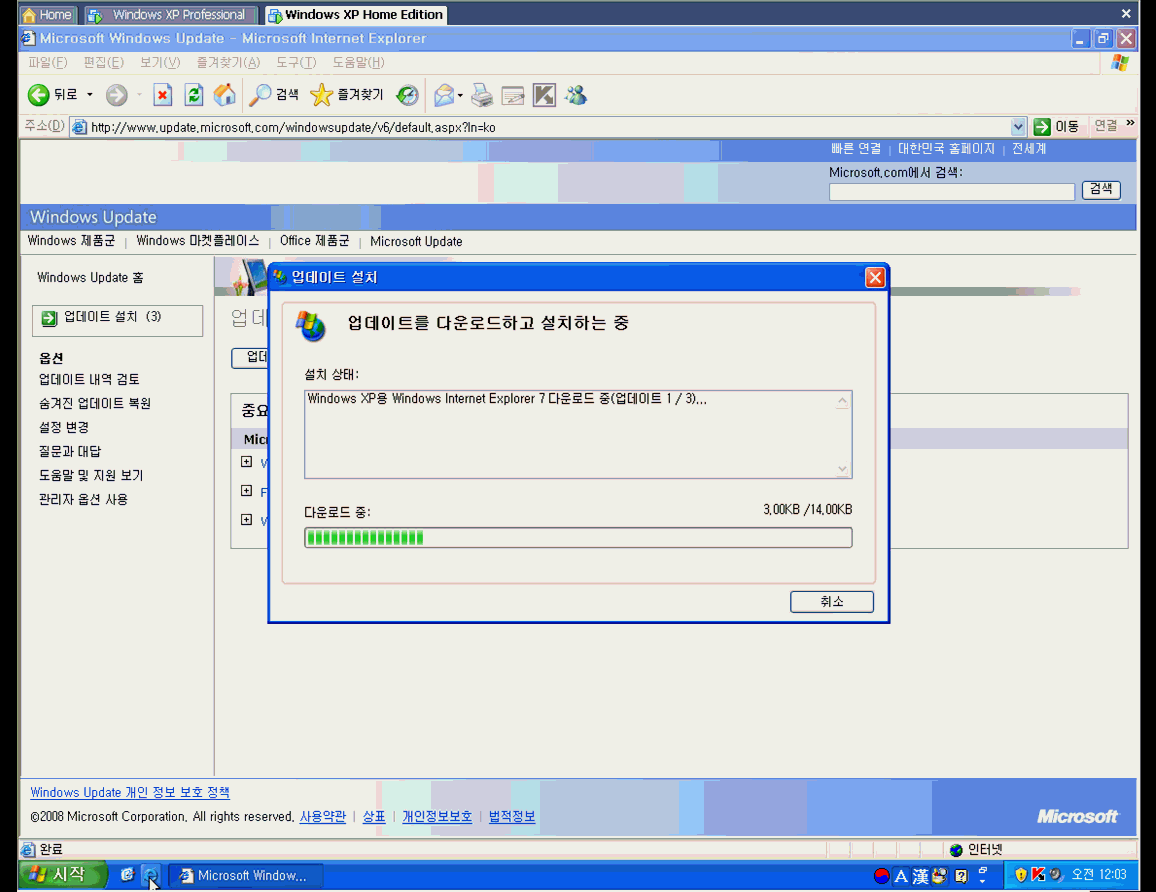Open 상표 footer link
This screenshot has height=892, width=1156.
374,816
